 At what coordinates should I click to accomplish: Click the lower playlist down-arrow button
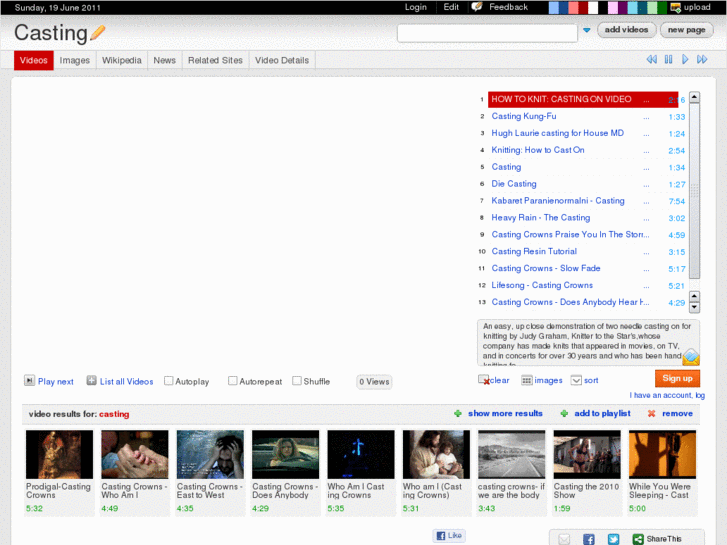694,308
